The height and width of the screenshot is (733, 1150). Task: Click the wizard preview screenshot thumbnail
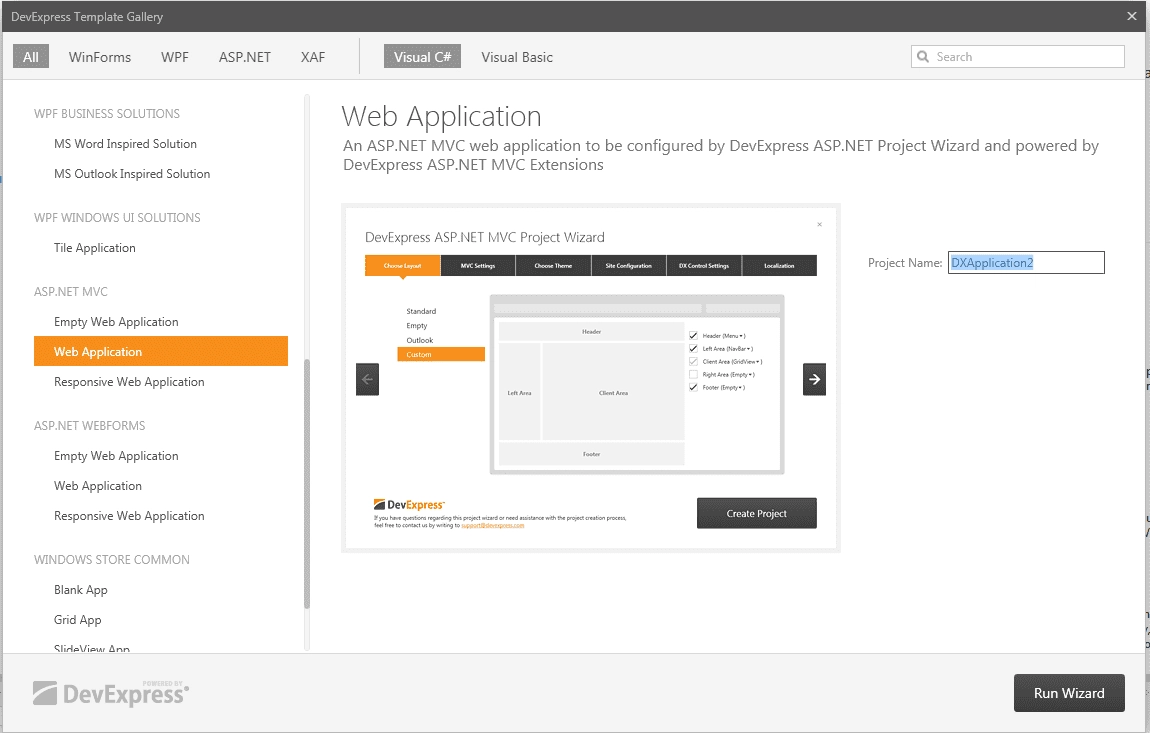(590, 378)
